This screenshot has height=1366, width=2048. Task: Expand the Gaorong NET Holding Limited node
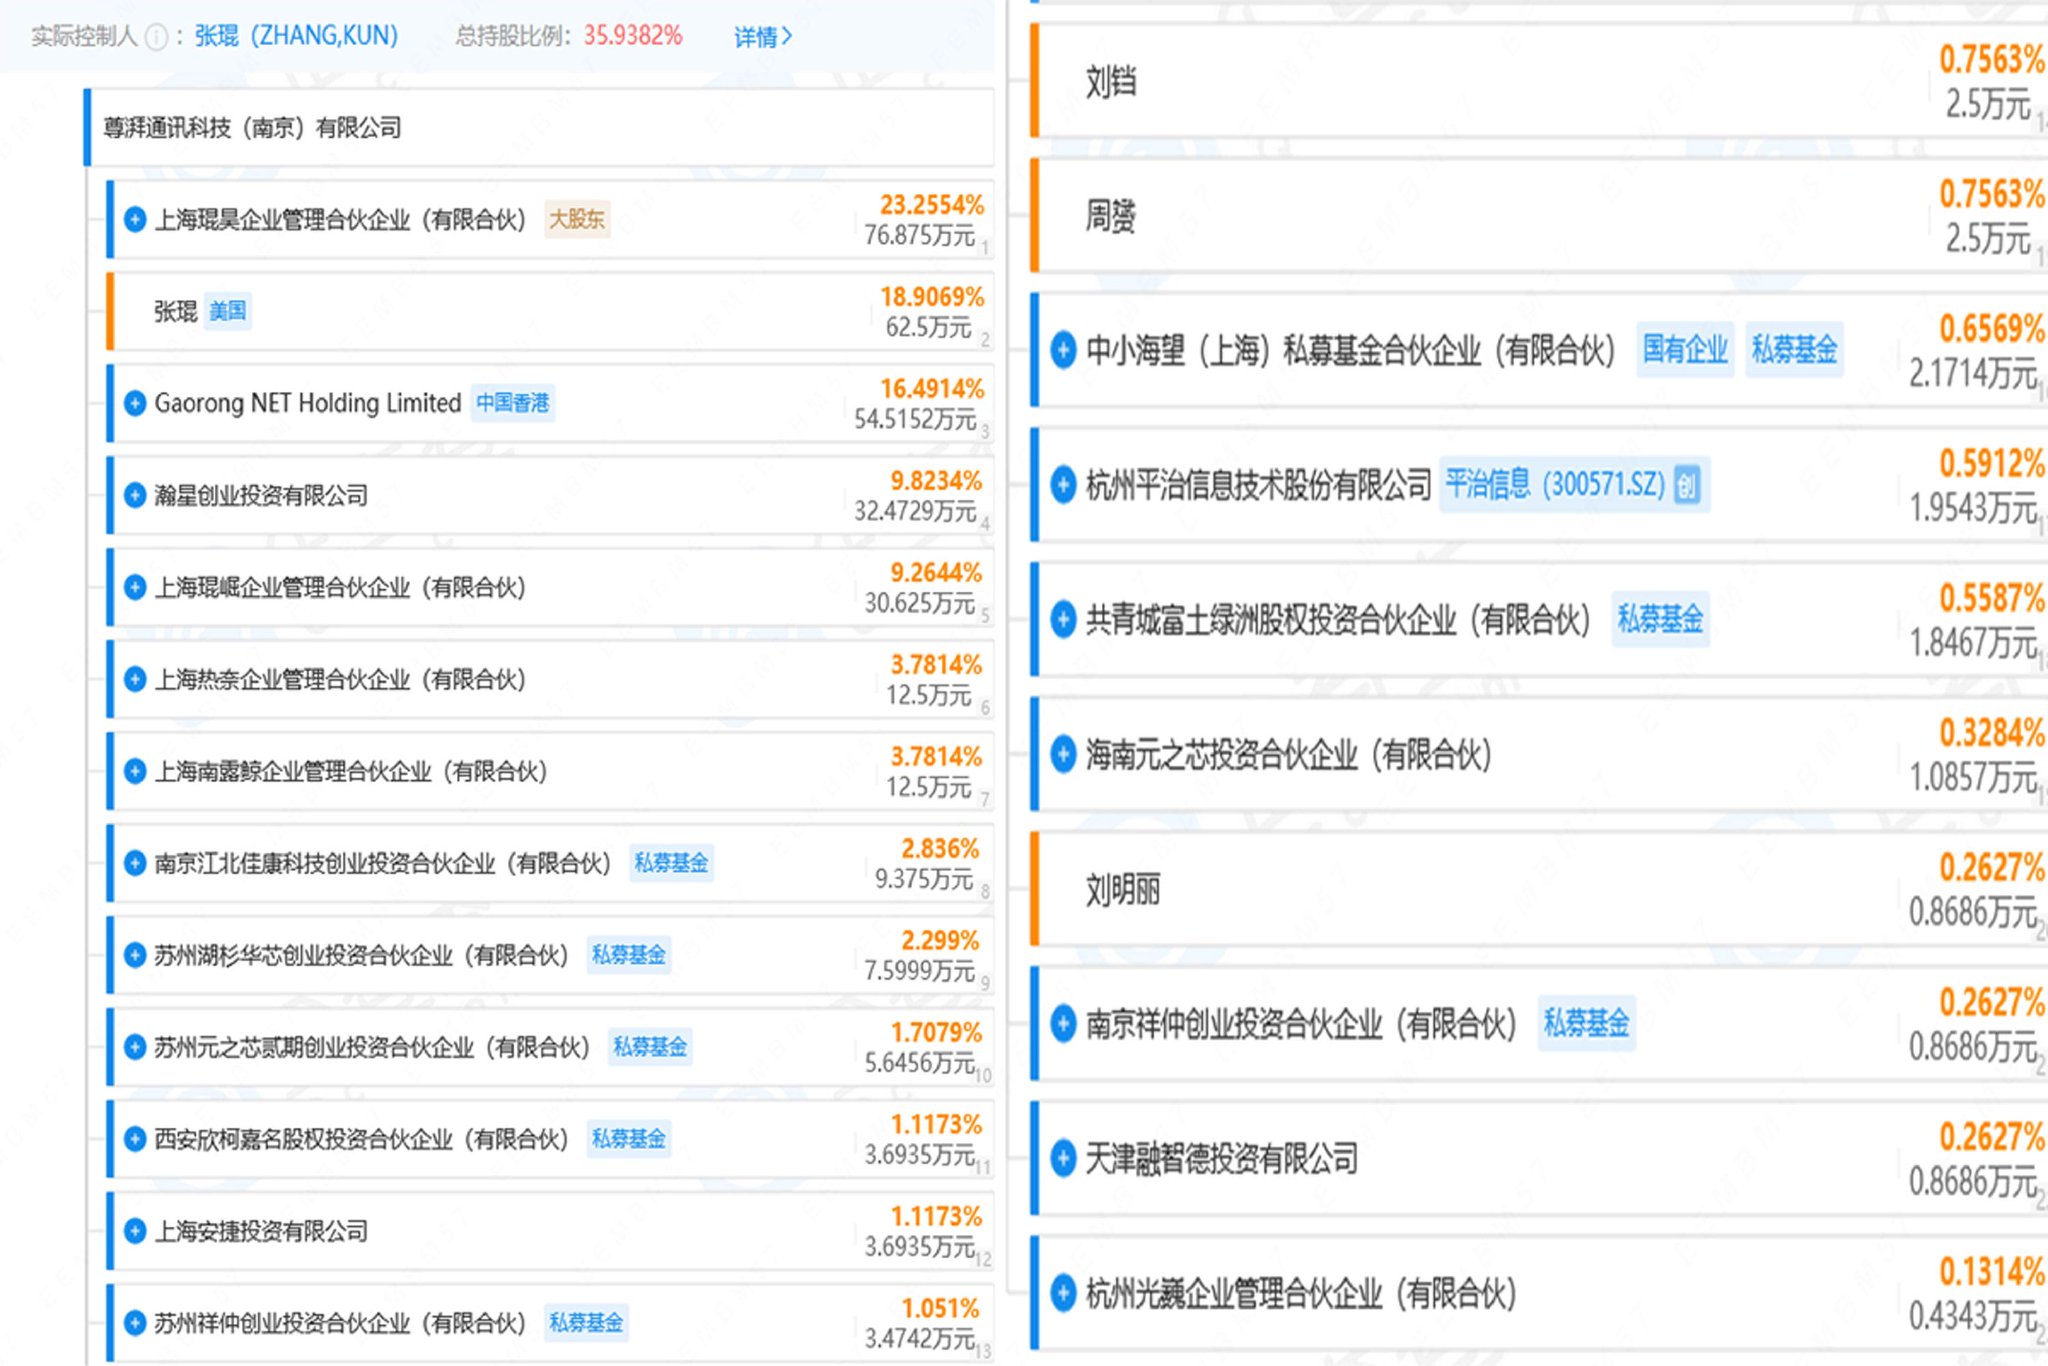click(133, 403)
